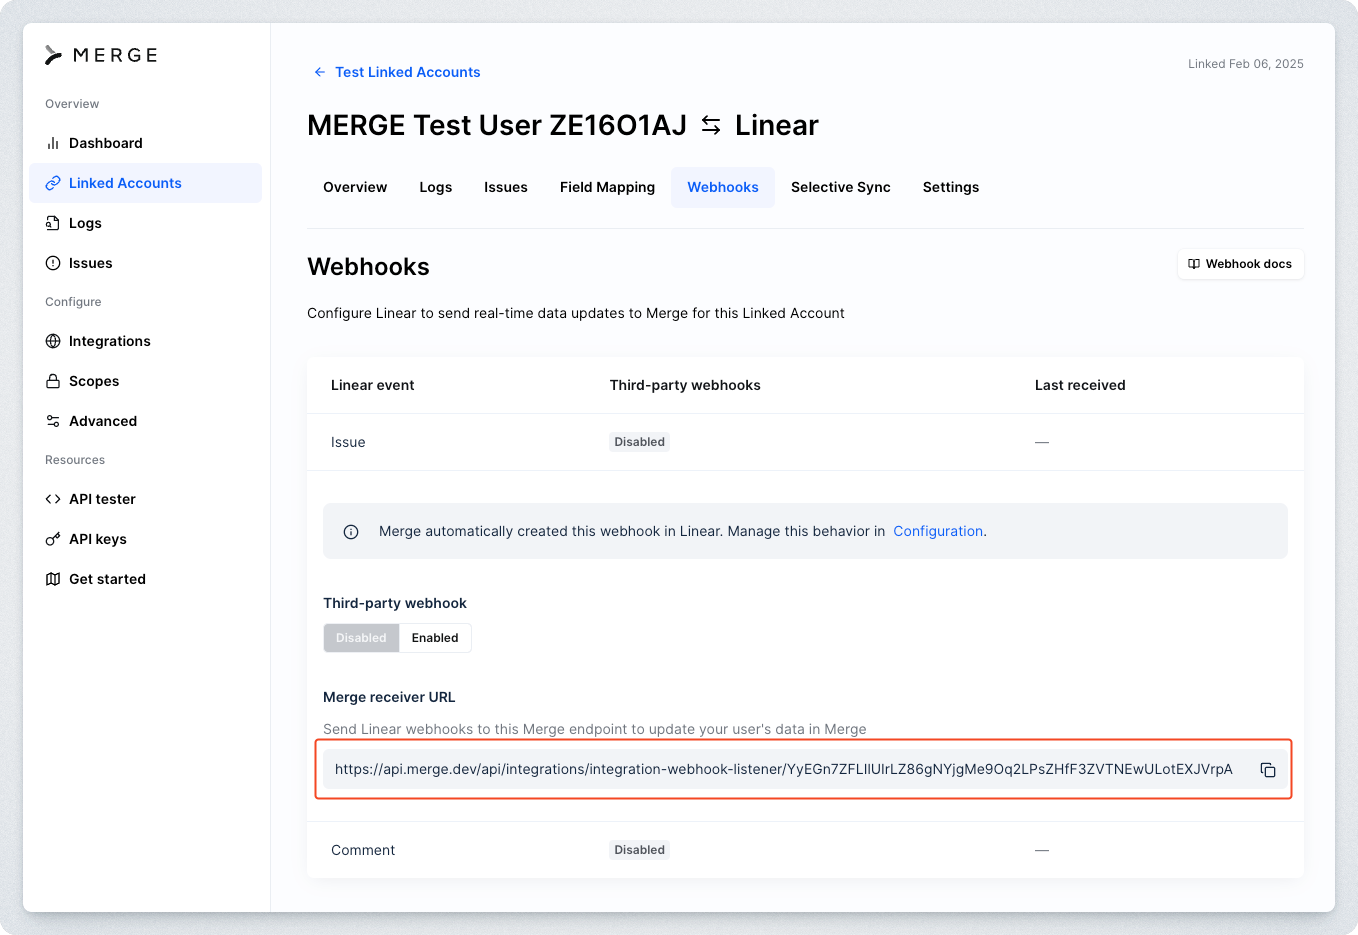This screenshot has height=935, width=1358.
Task: Click the API keys key icon
Action: click(53, 539)
